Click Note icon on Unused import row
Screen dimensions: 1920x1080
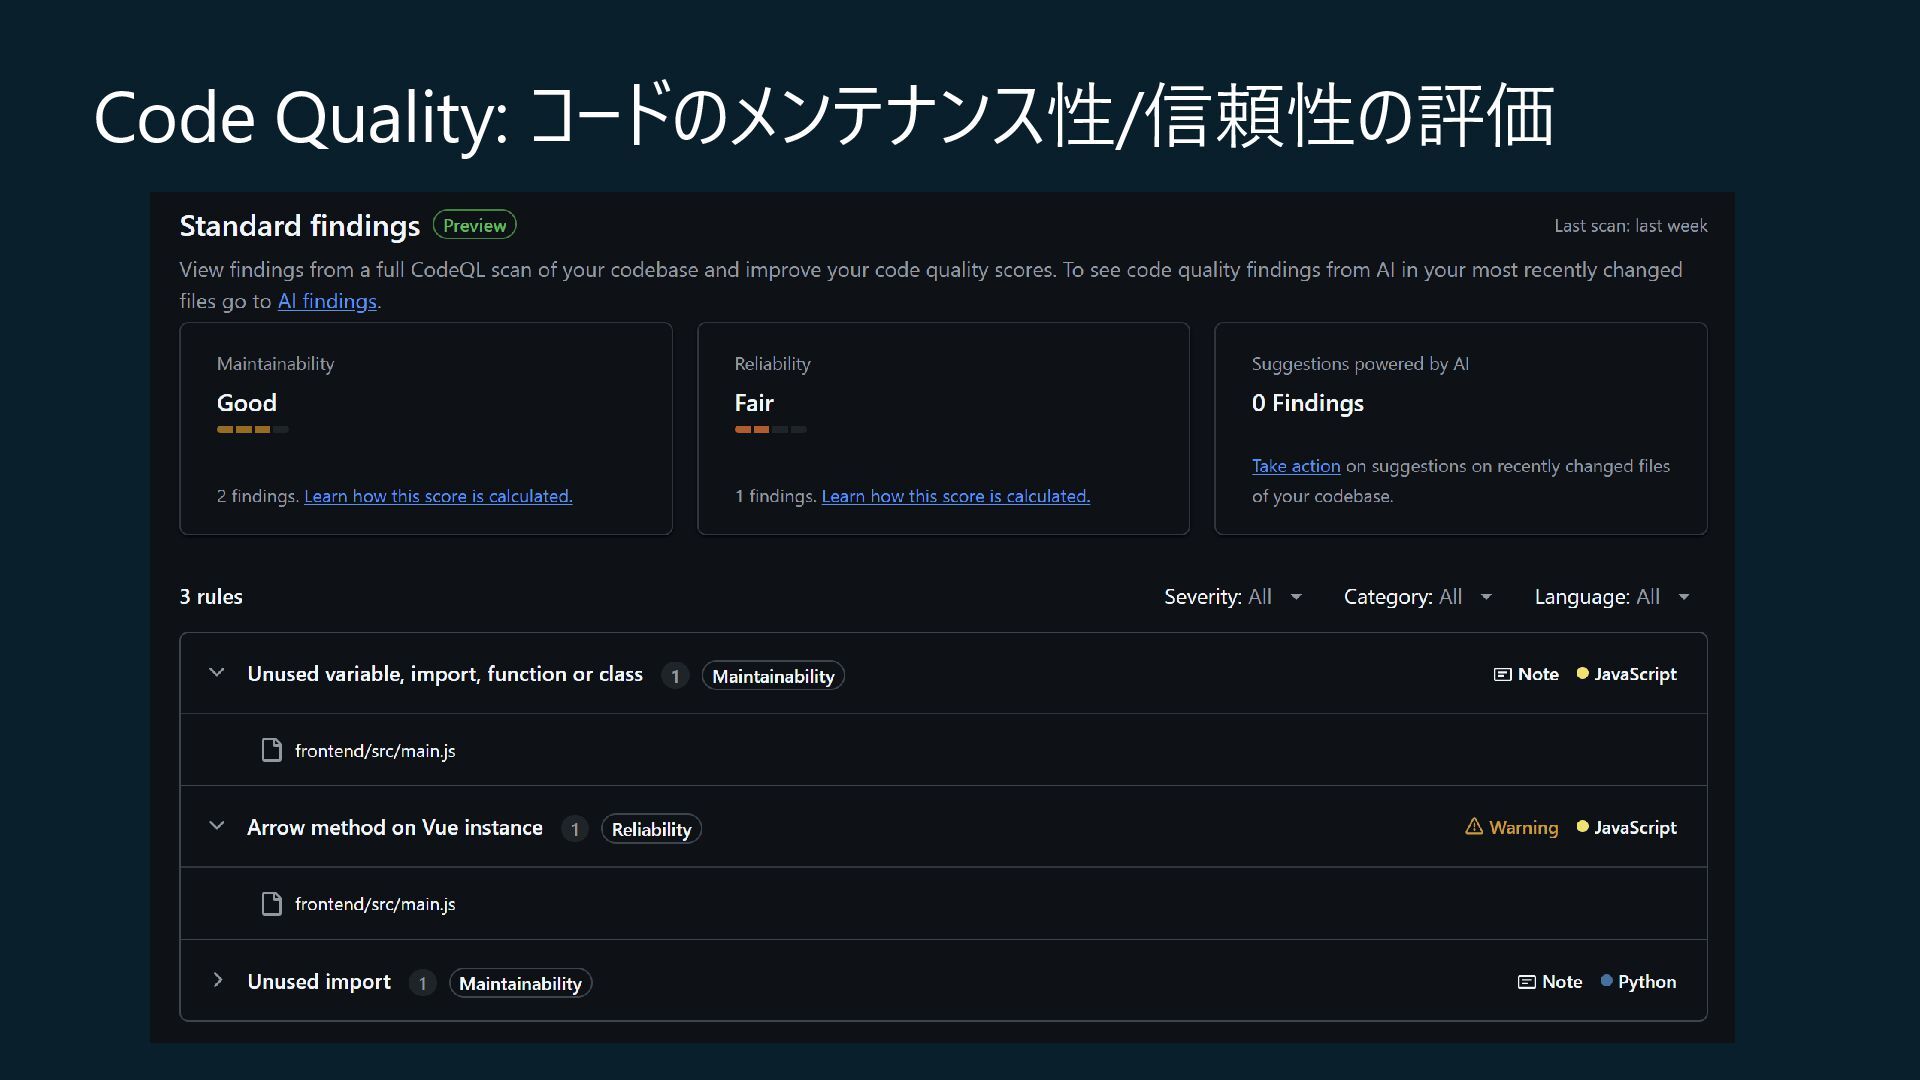click(x=1526, y=982)
